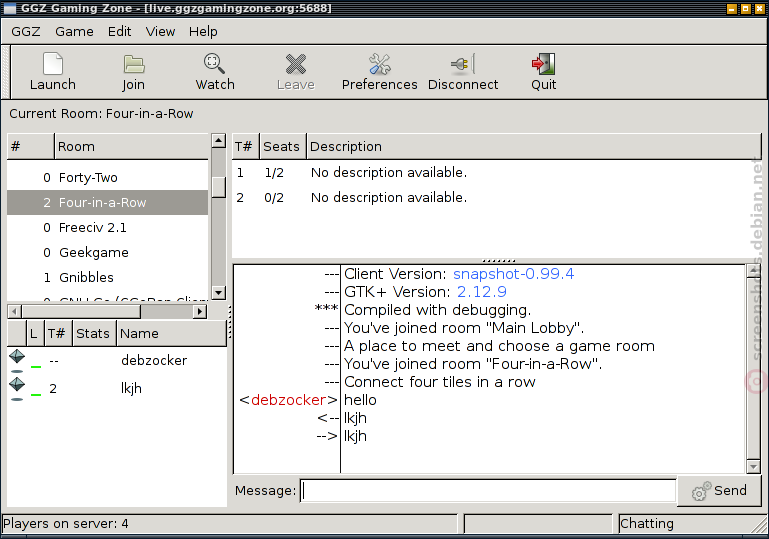The height and width of the screenshot is (539, 769).
Task: Select player lkjh in the list
Action: (x=117, y=388)
